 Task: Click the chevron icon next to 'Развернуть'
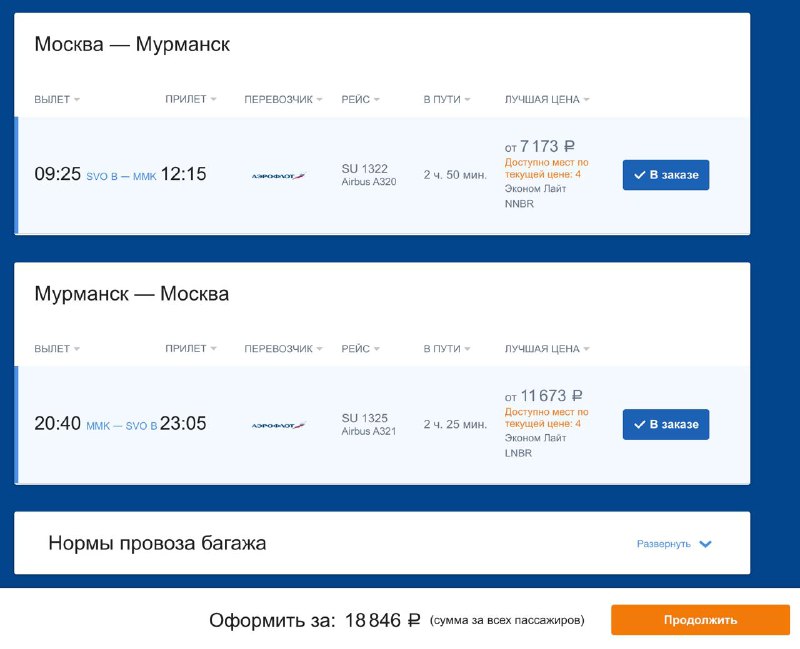[x=705, y=544]
